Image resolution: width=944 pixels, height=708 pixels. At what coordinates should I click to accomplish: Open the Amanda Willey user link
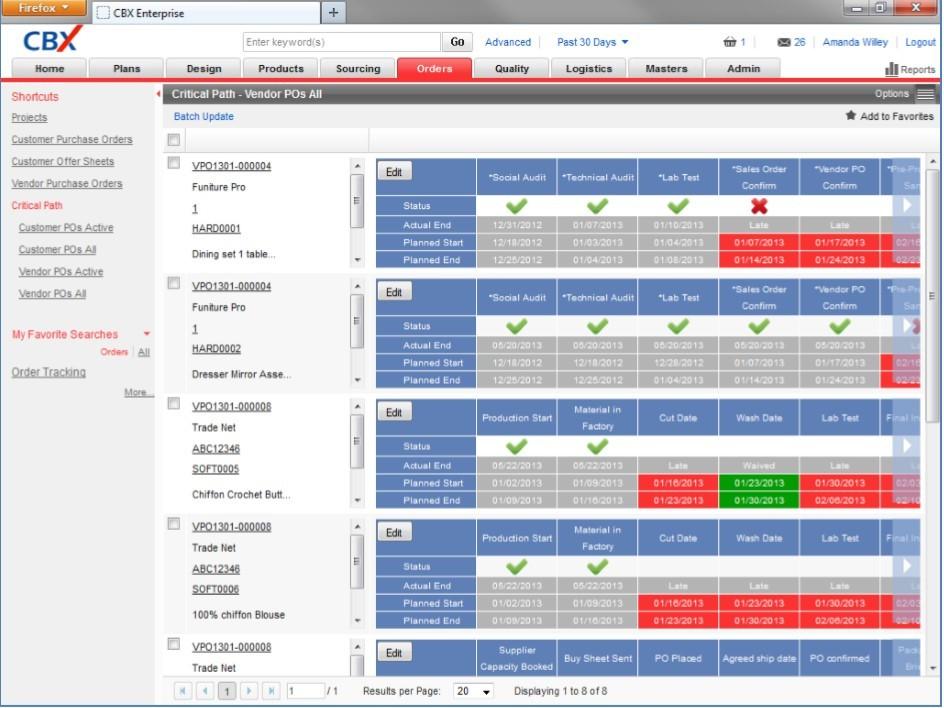[855, 42]
